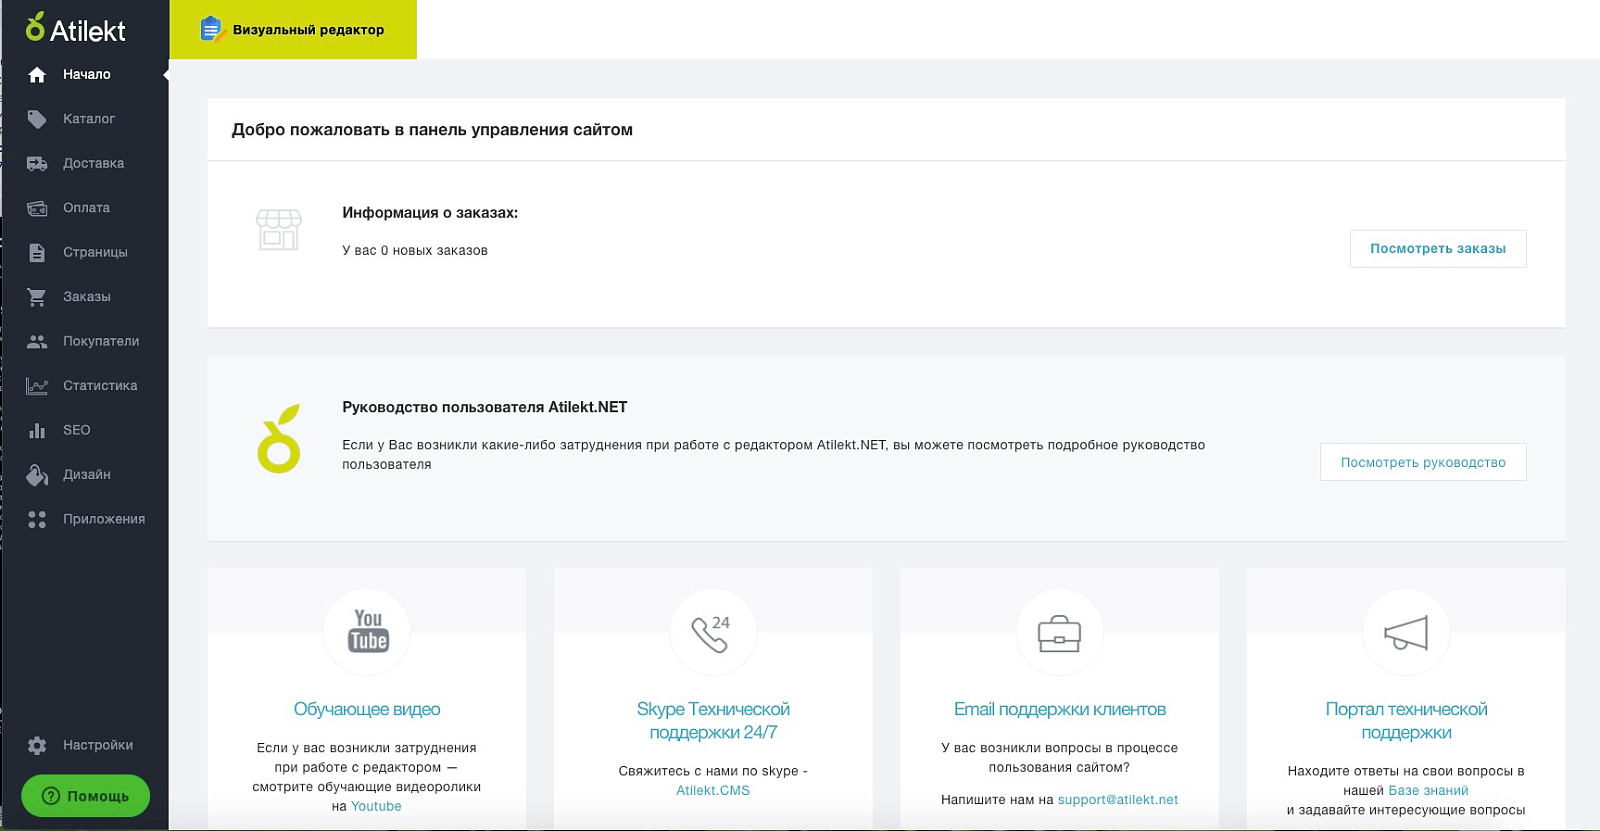1600x831 pixels.
Task: Click the 'Руководство пользователя Atilekt.NET' heading
Action: tap(485, 407)
